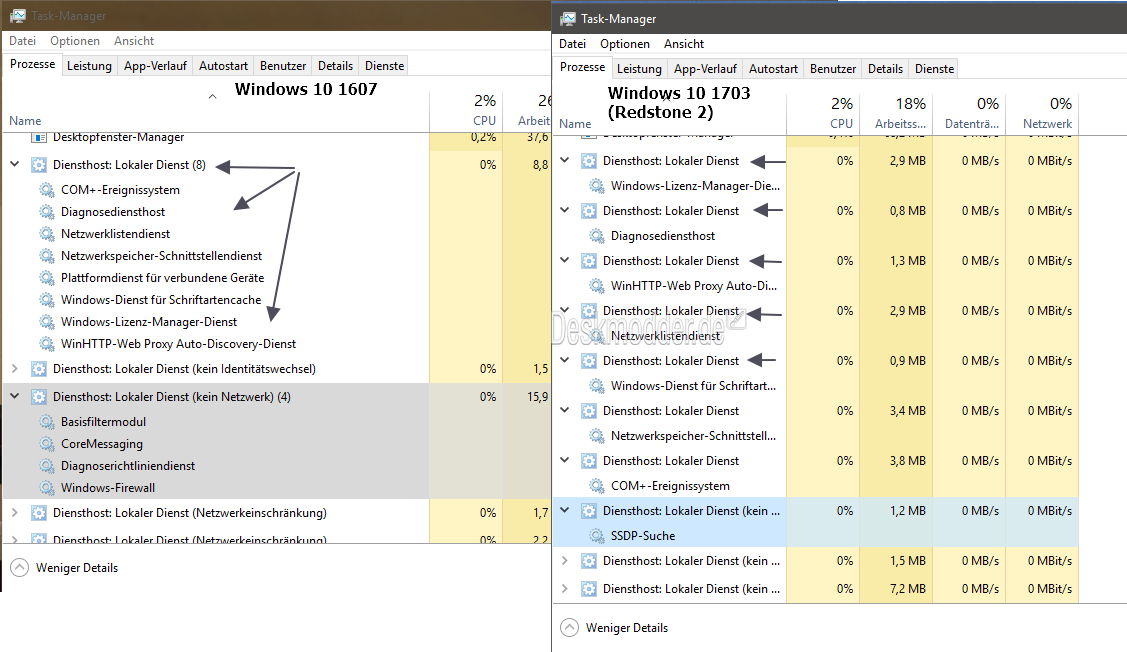Click gear icon for Windows-Dienst für Schriftart... in 1703 window
The width and height of the screenshot is (1127, 652).
coord(597,386)
